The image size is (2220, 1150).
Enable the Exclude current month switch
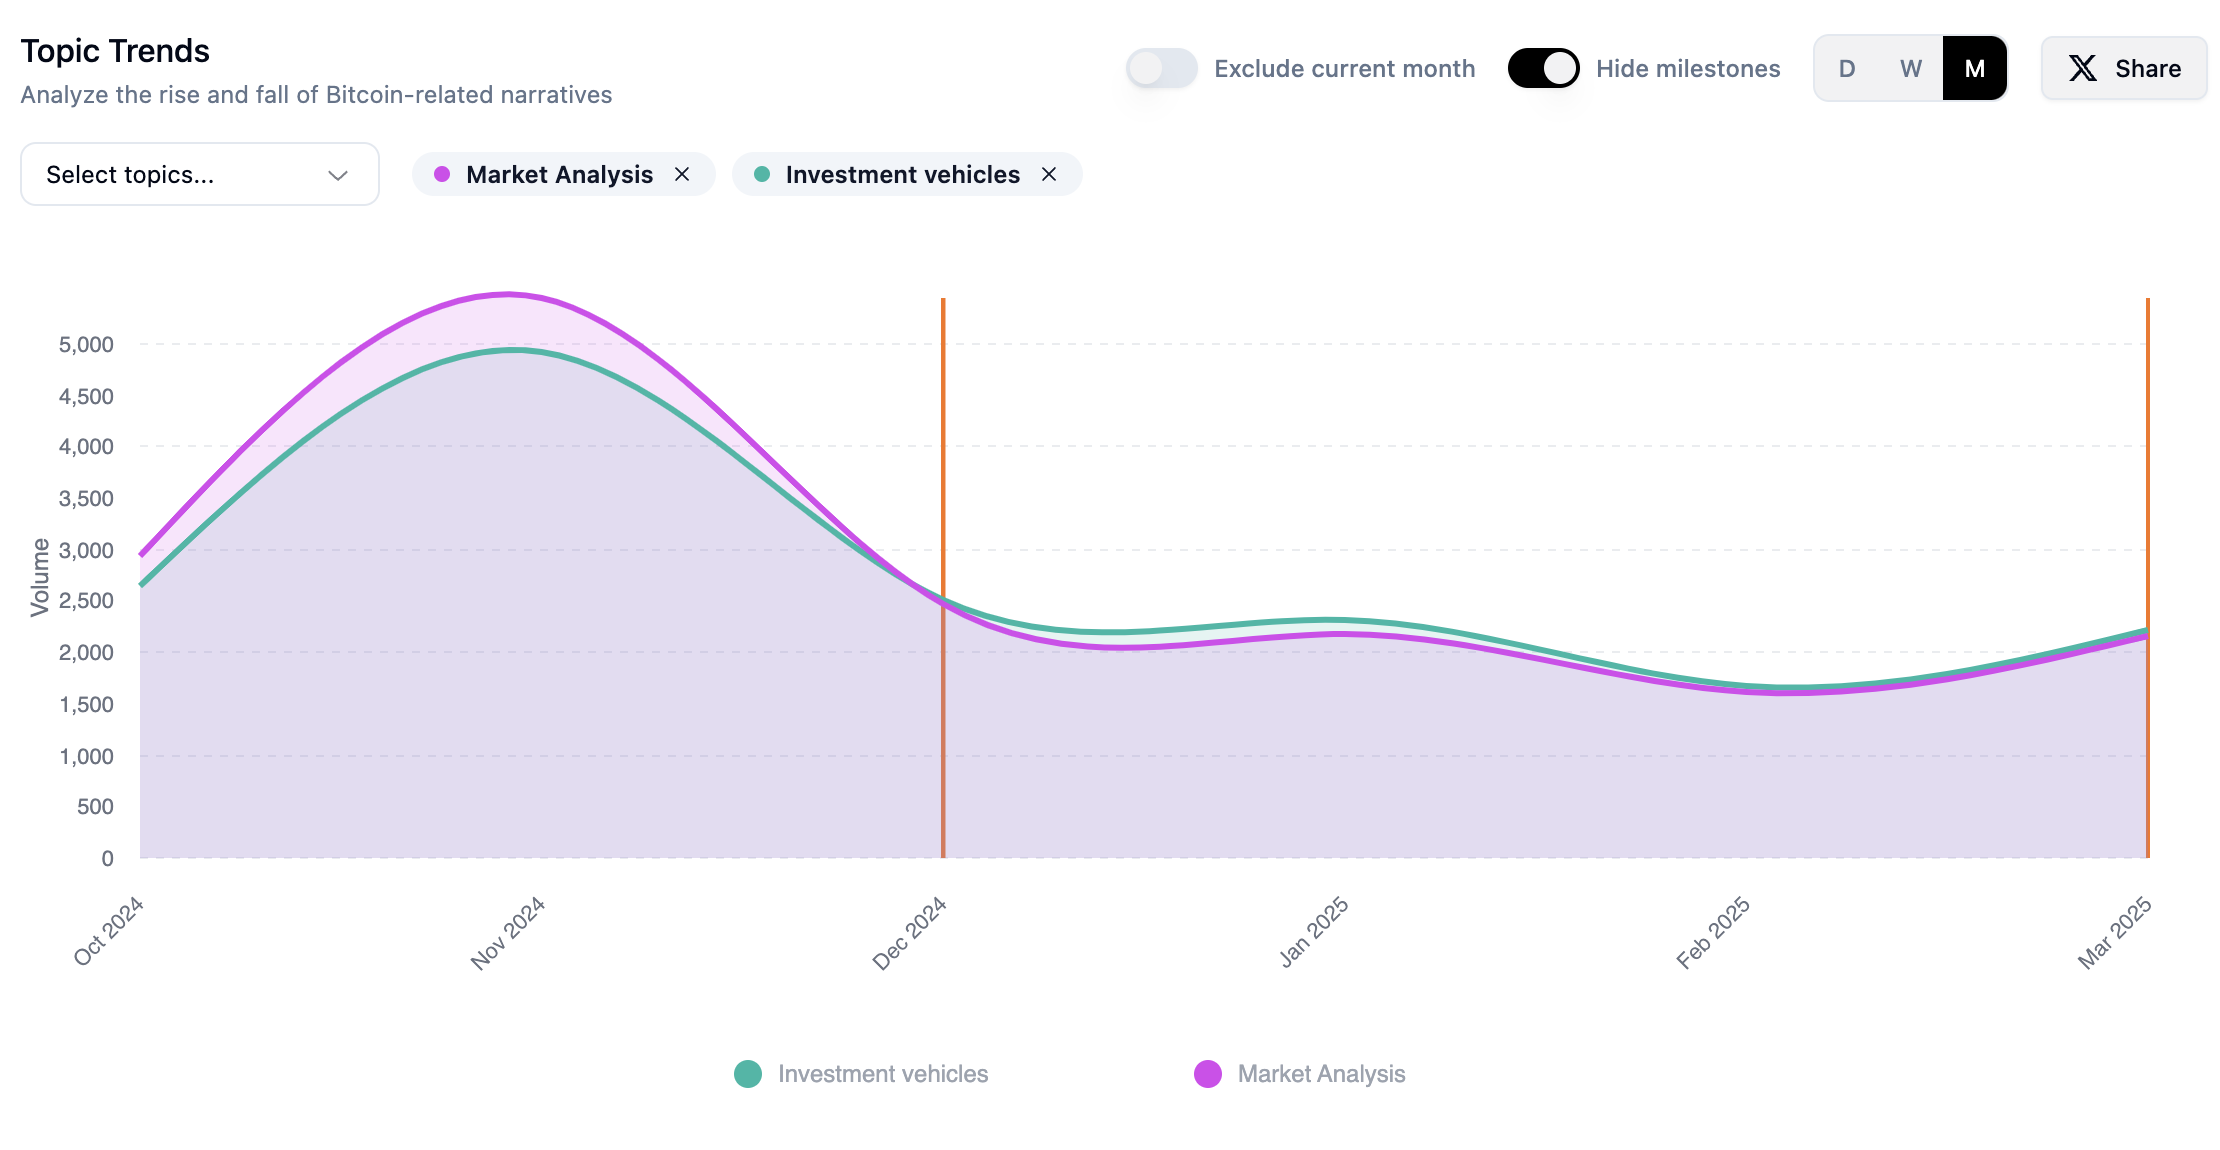tap(1161, 68)
